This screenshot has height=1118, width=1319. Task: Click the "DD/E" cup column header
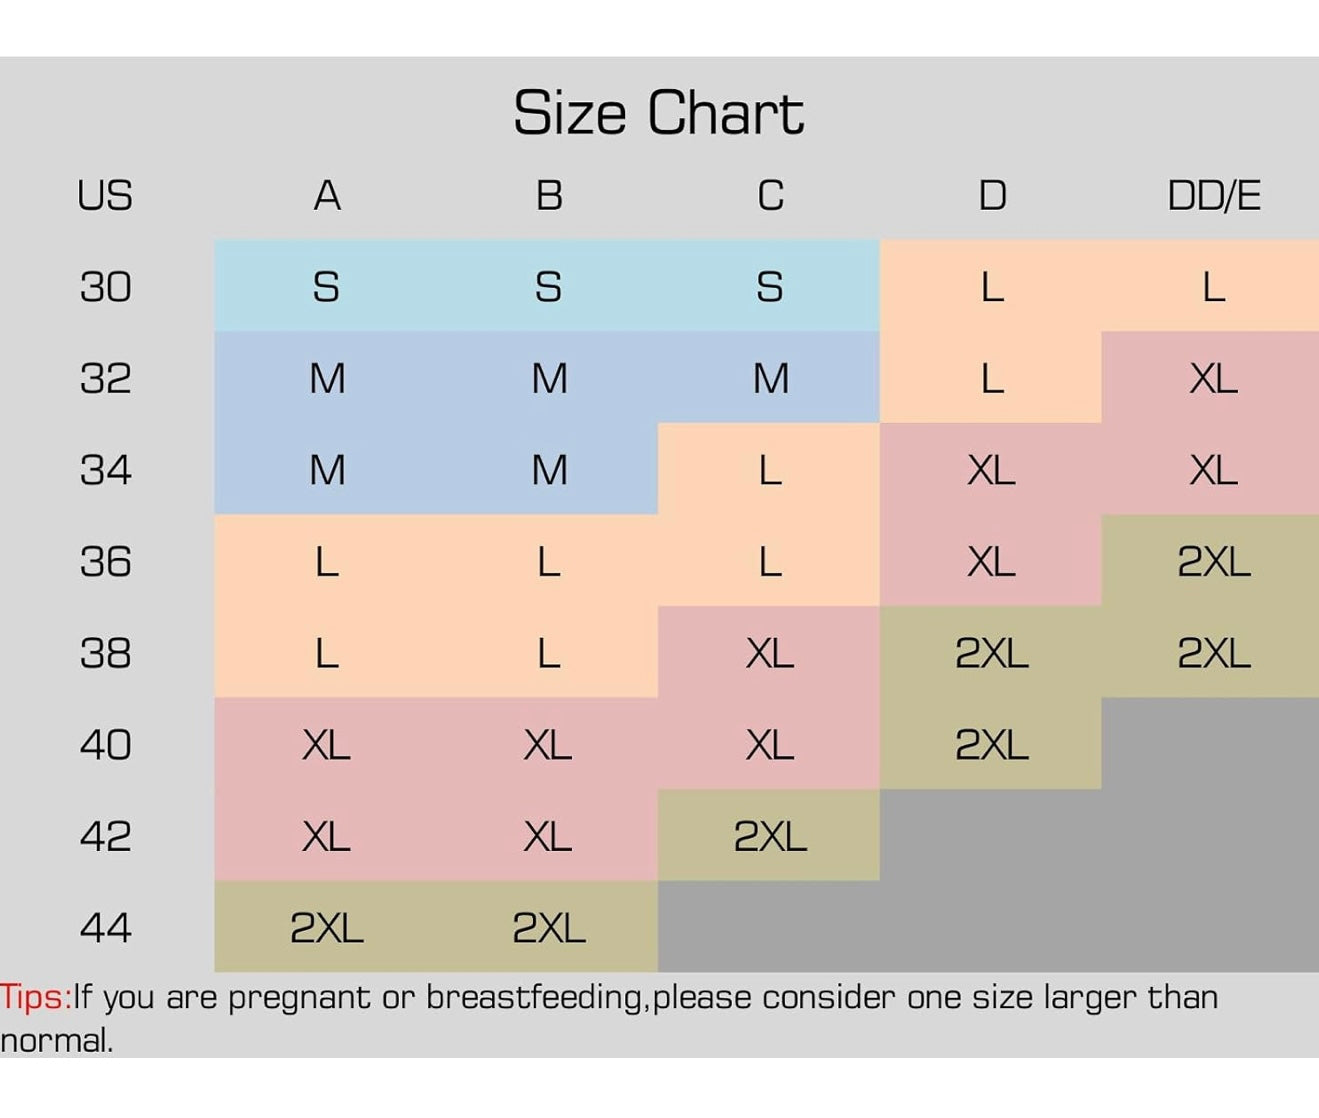tap(1213, 195)
